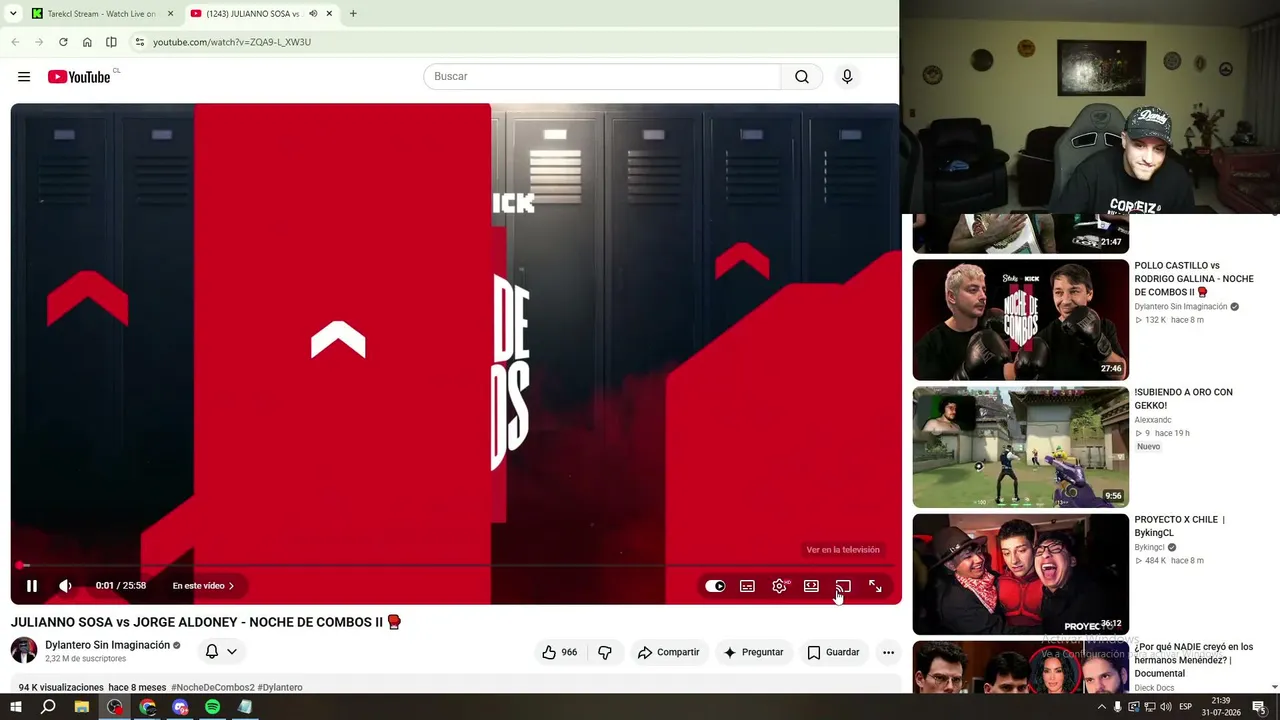This screenshot has height=720, width=1280.
Task: Open the POLLO CASTILLO vs RODRIGO GALLINA thumbnail
Action: pyautogui.click(x=1021, y=320)
